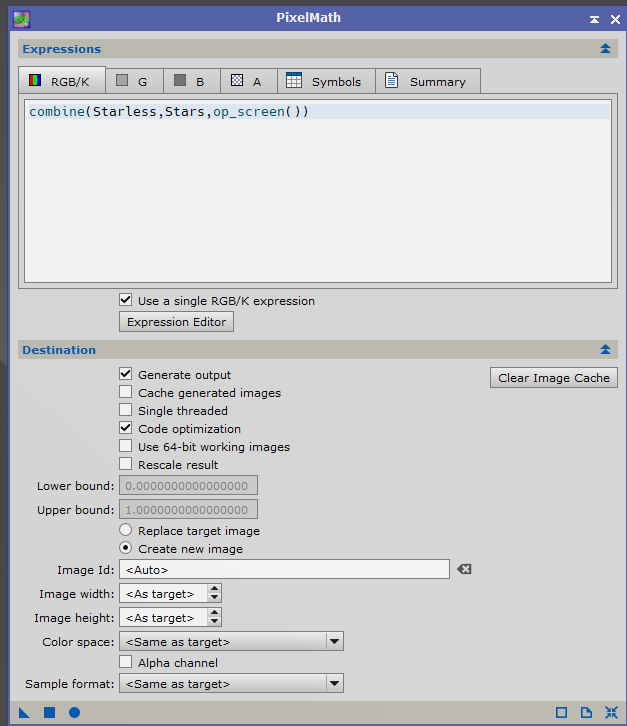Switch to the RGB/K expression tab
This screenshot has height=726, width=627.
62,81
